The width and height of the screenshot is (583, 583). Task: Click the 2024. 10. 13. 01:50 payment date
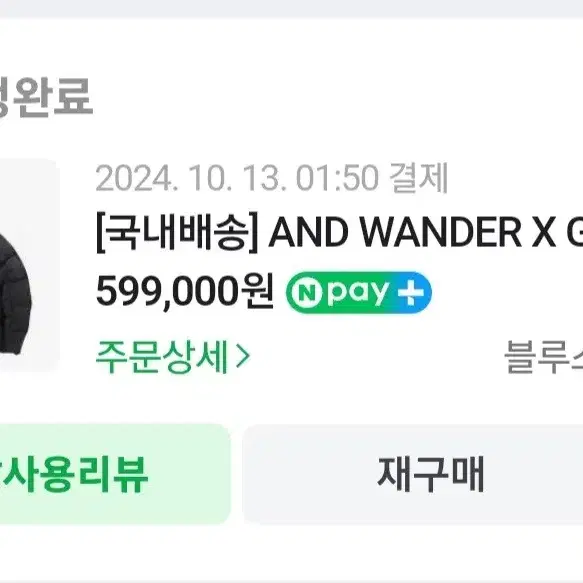[x=237, y=179]
